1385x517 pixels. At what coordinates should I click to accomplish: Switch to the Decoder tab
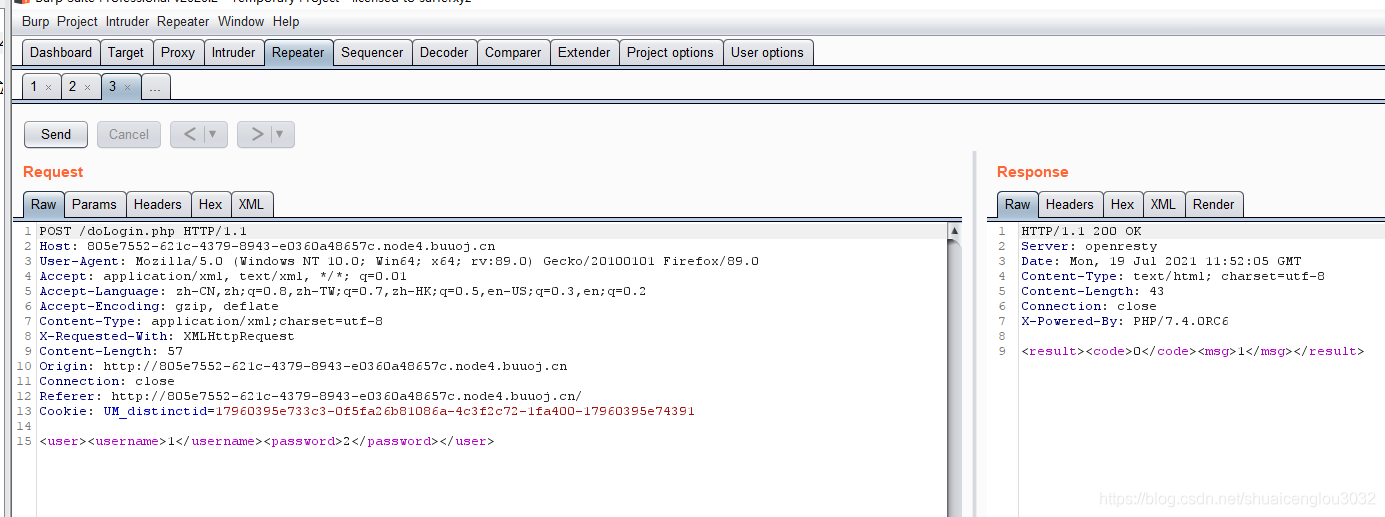(444, 52)
